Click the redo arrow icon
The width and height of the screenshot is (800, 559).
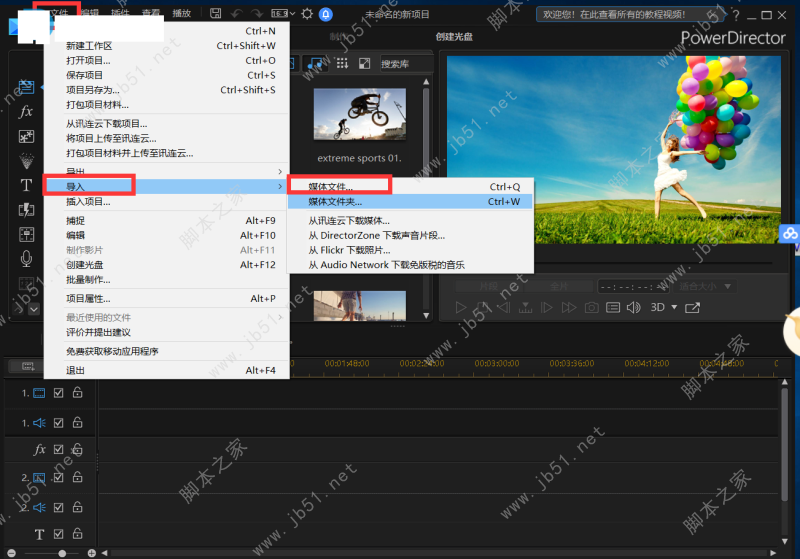(257, 14)
